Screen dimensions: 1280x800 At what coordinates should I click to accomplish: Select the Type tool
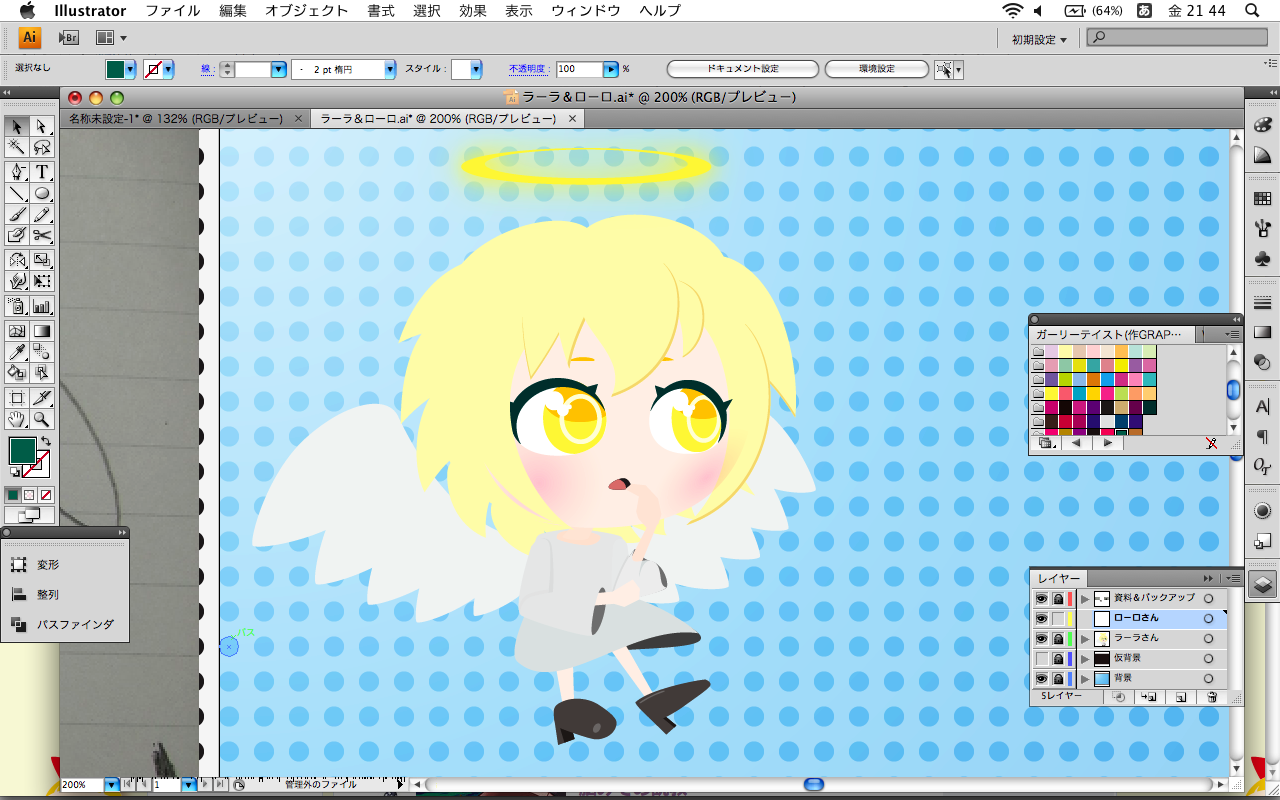click(42, 172)
